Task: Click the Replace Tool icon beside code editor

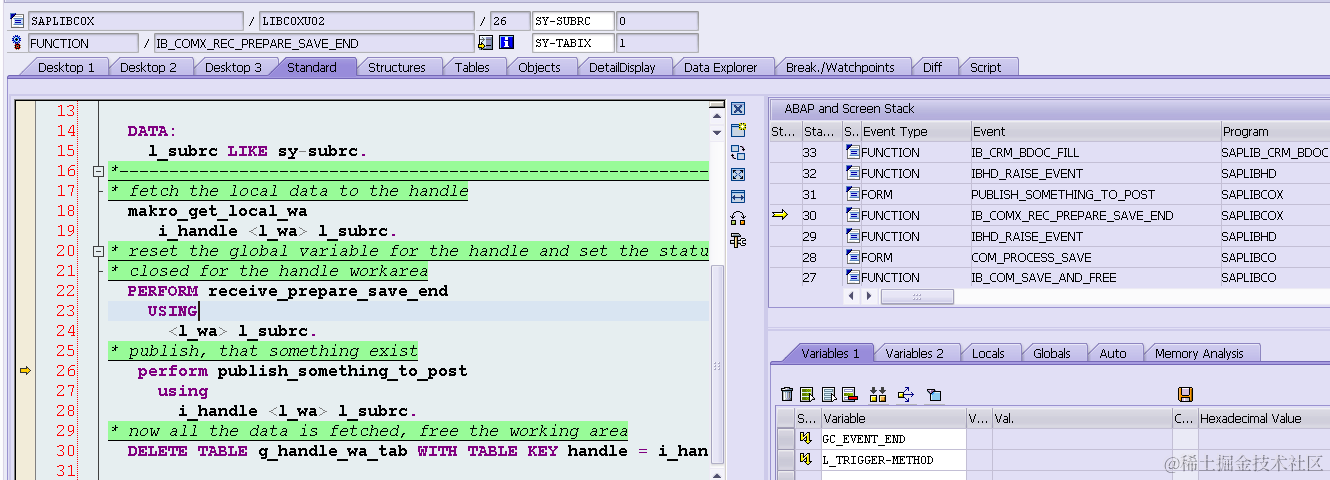Action: point(738,152)
